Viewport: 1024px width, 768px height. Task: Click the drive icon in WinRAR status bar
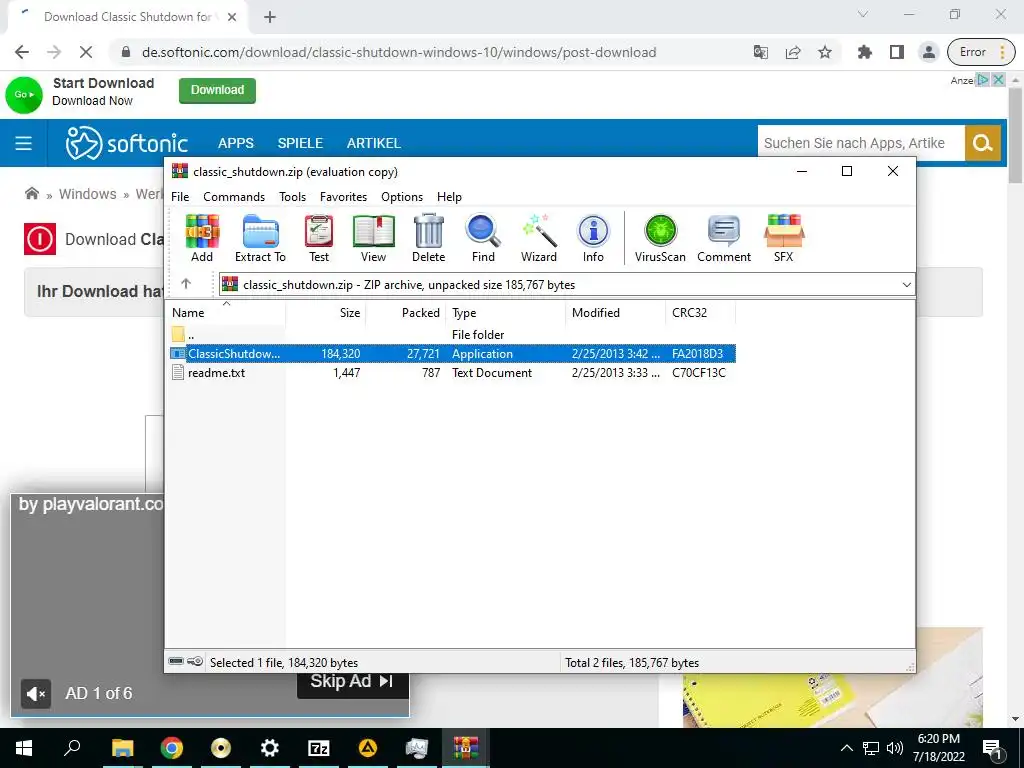tap(176, 662)
